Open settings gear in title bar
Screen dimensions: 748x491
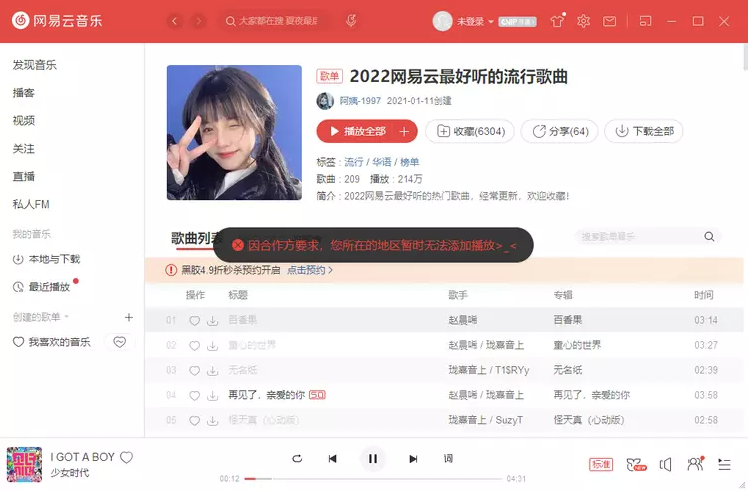(x=583, y=21)
